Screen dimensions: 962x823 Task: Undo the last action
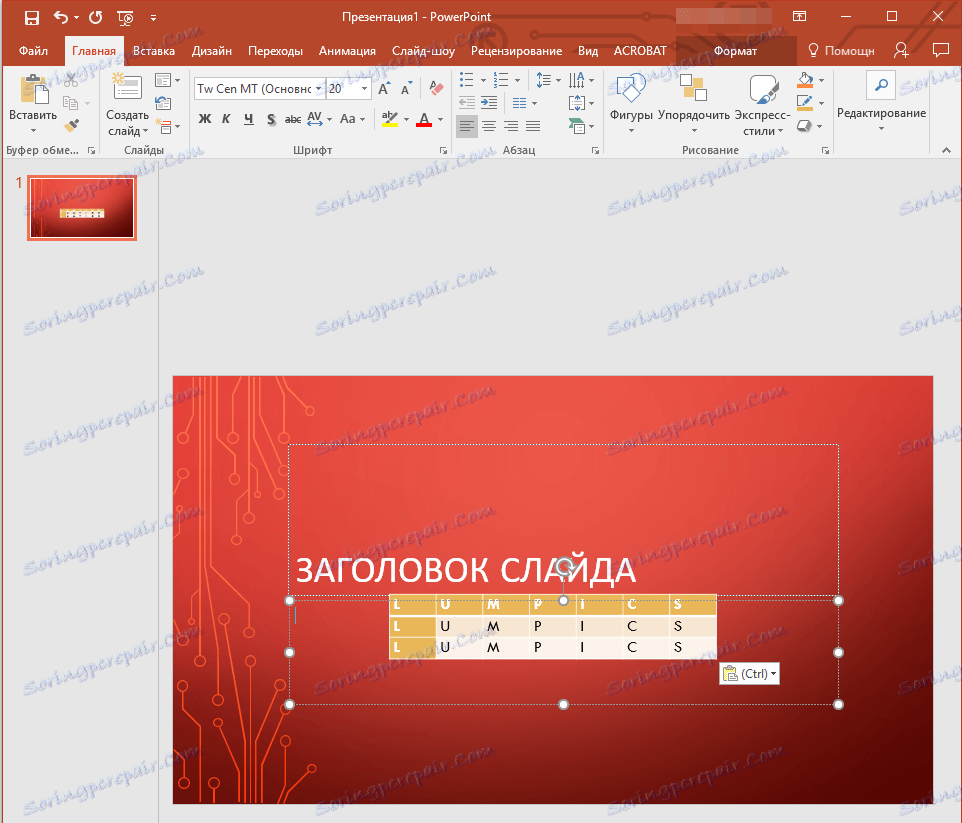pyautogui.click(x=61, y=17)
